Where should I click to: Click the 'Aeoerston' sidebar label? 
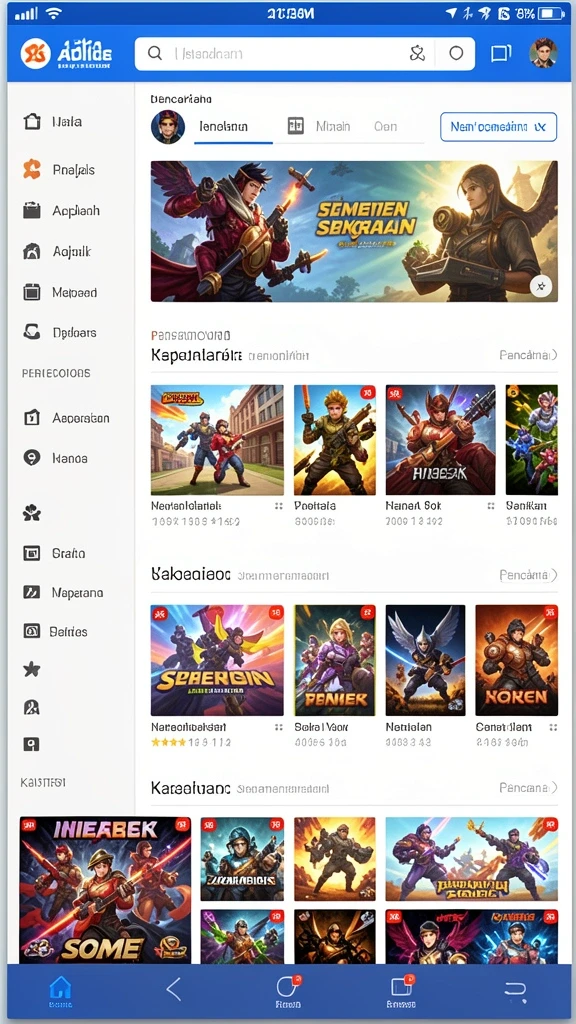click(x=80, y=418)
